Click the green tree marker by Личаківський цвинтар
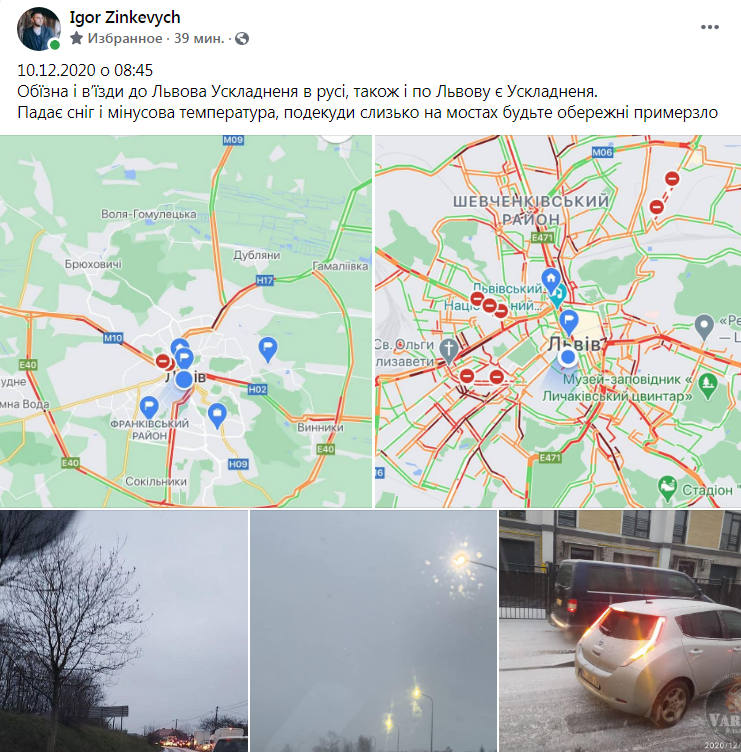The height and width of the screenshot is (752, 741). tap(708, 385)
